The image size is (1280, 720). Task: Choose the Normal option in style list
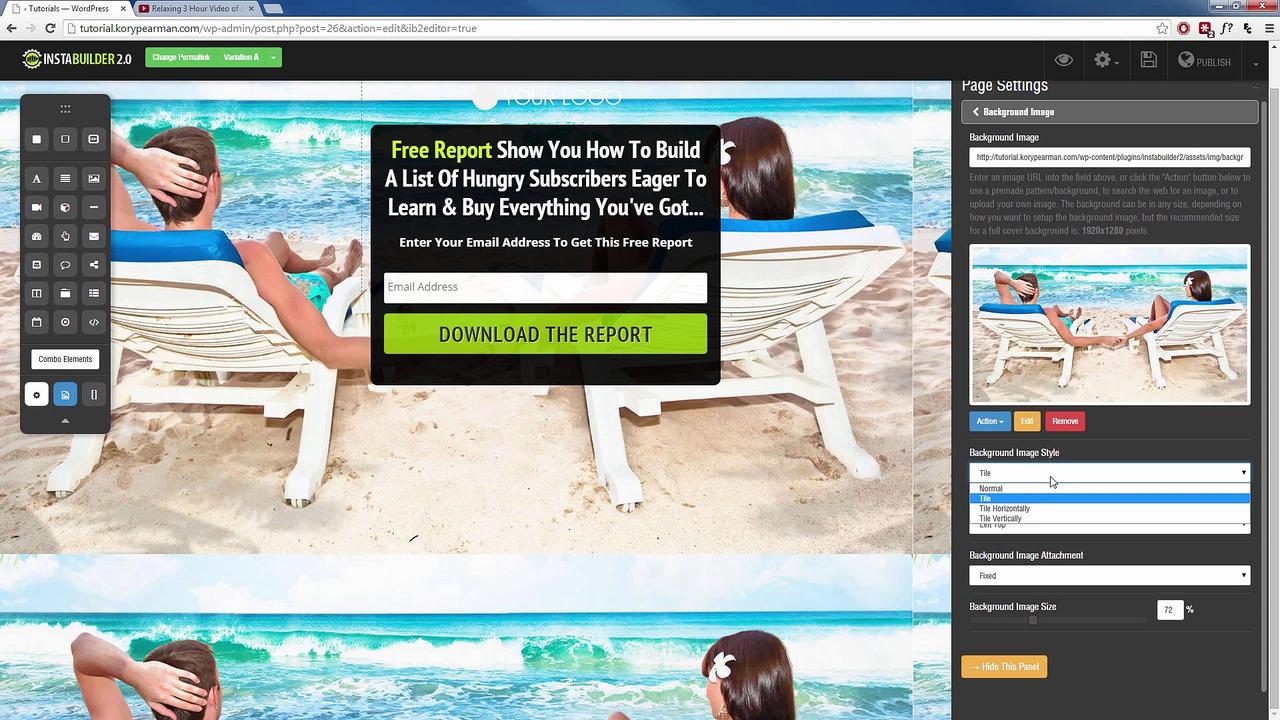coord(991,488)
